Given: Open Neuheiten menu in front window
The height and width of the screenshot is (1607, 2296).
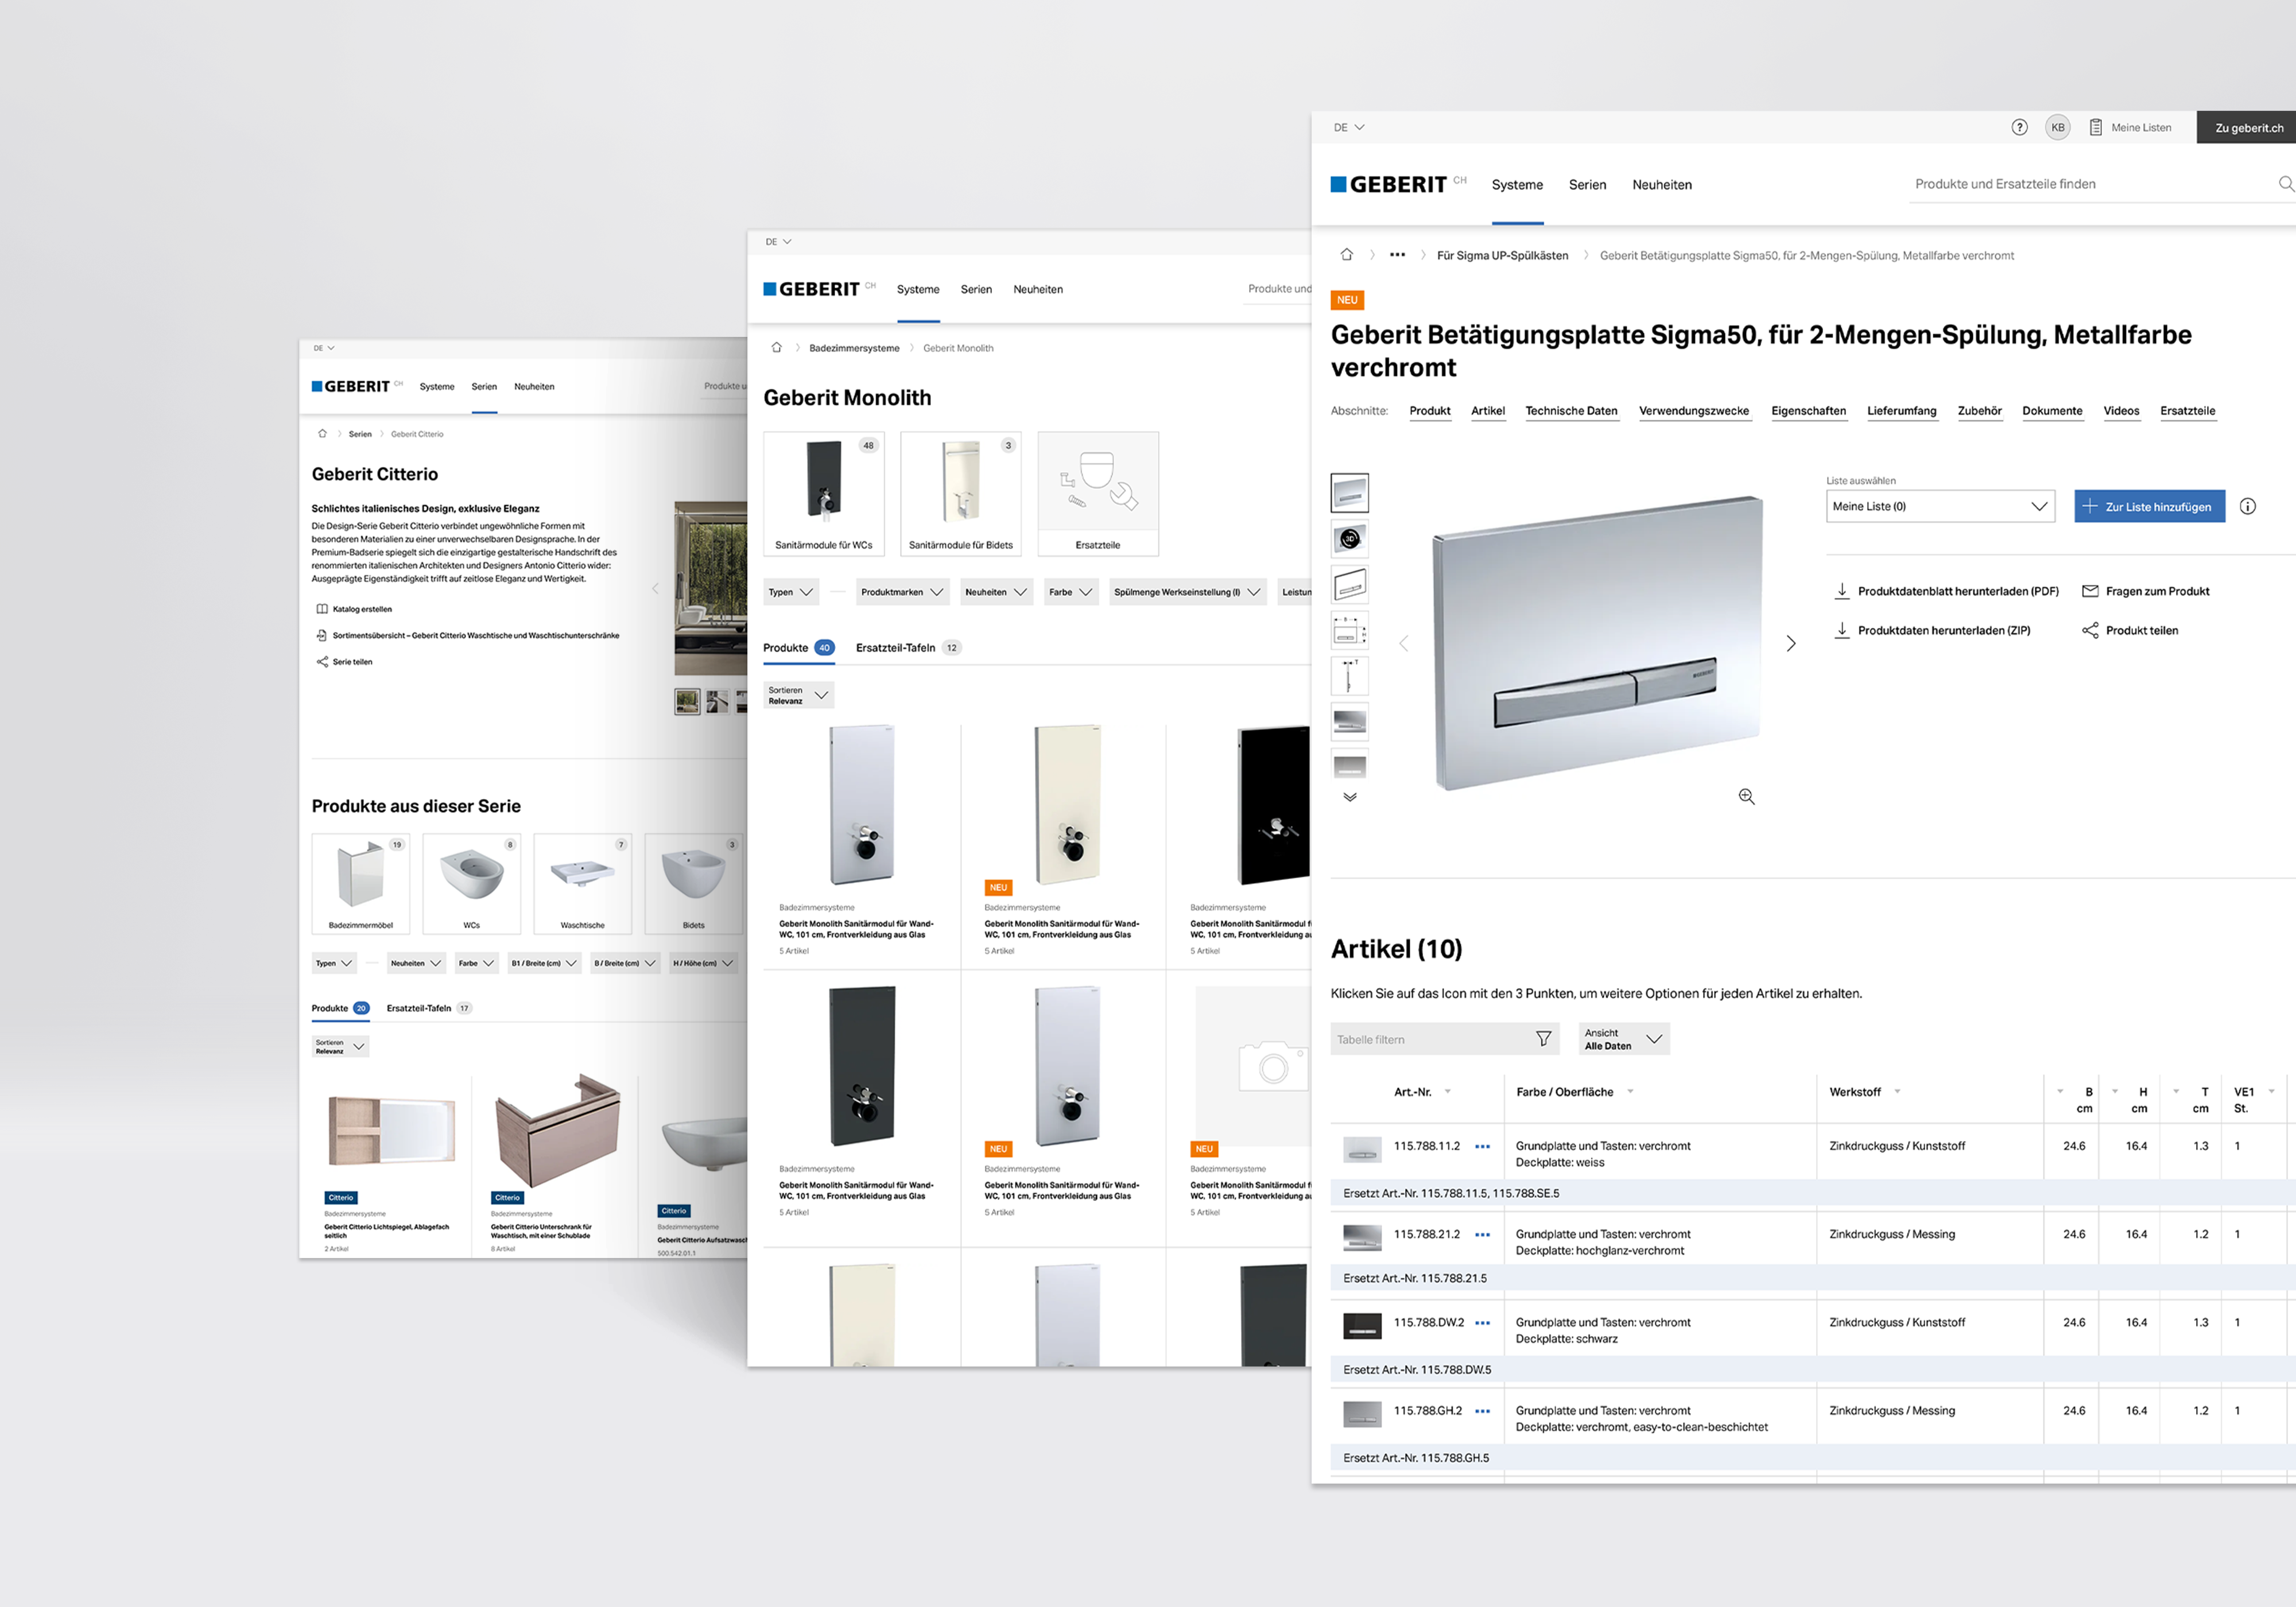Looking at the screenshot, I should pyautogui.click(x=1662, y=185).
